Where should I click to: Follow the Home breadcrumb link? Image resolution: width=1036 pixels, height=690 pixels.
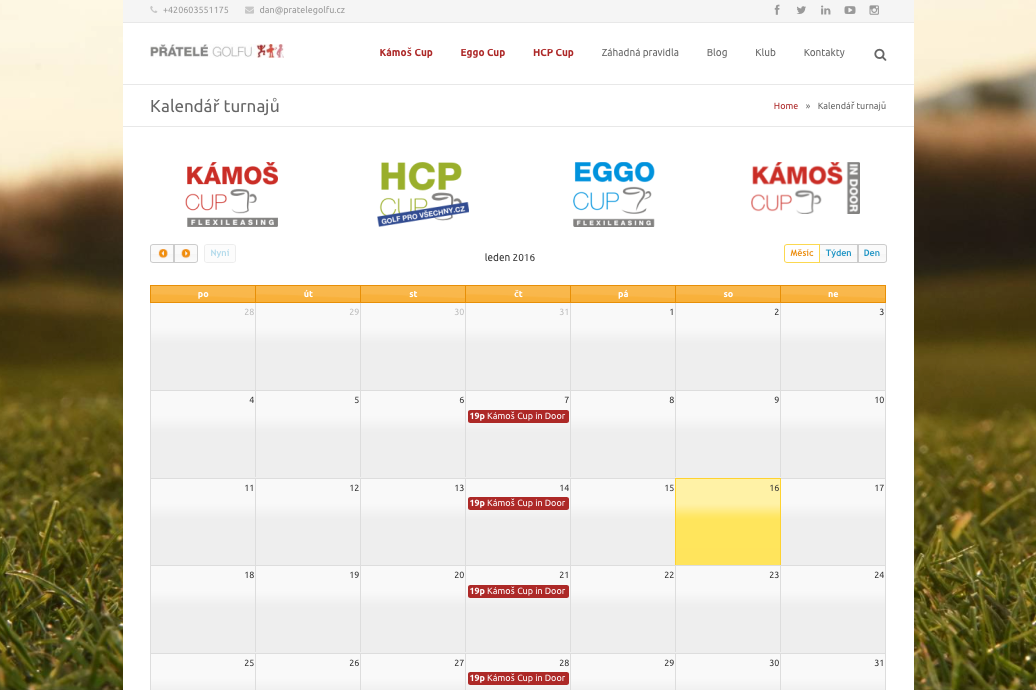[786, 106]
